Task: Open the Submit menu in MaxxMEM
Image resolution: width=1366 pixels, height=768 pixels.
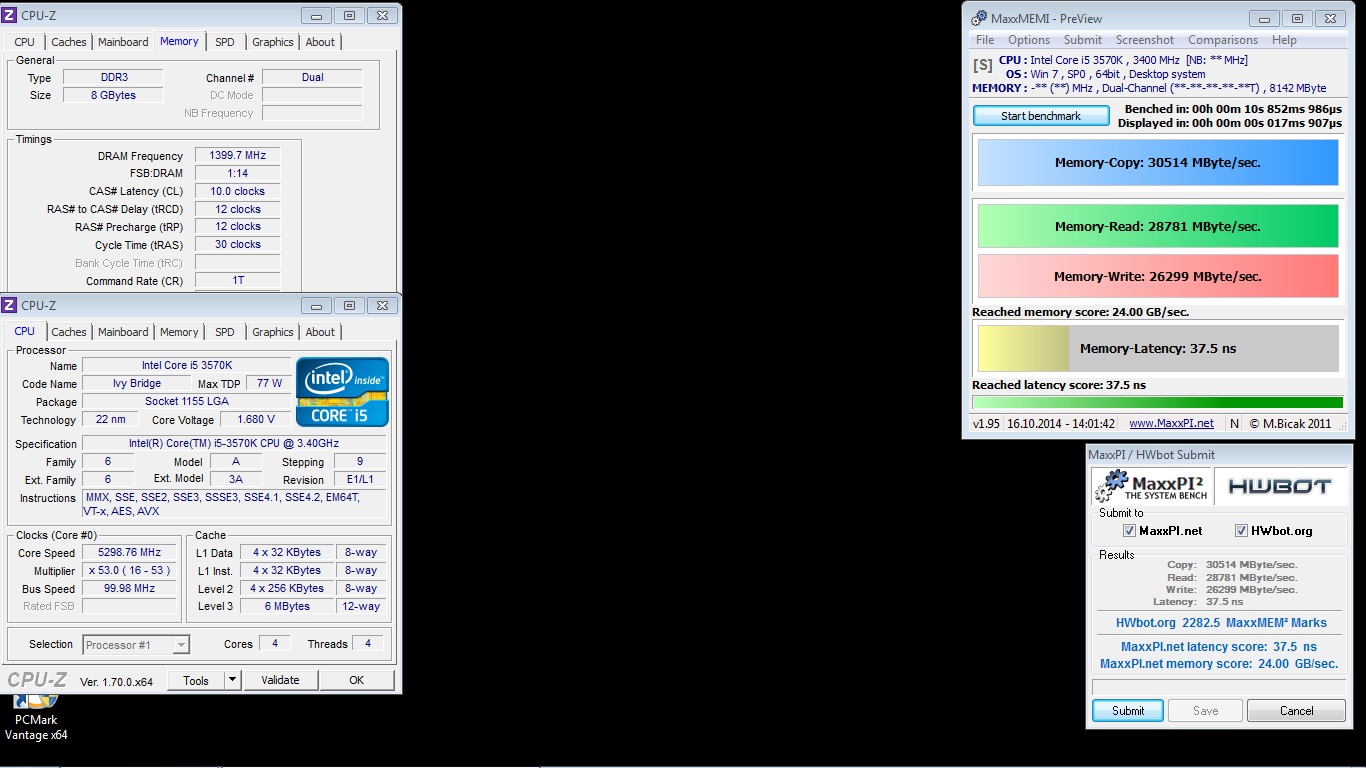Action: click(1083, 40)
